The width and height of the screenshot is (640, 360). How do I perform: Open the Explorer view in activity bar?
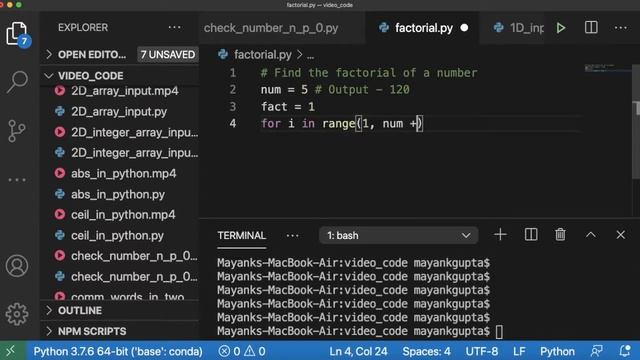(17, 33)
